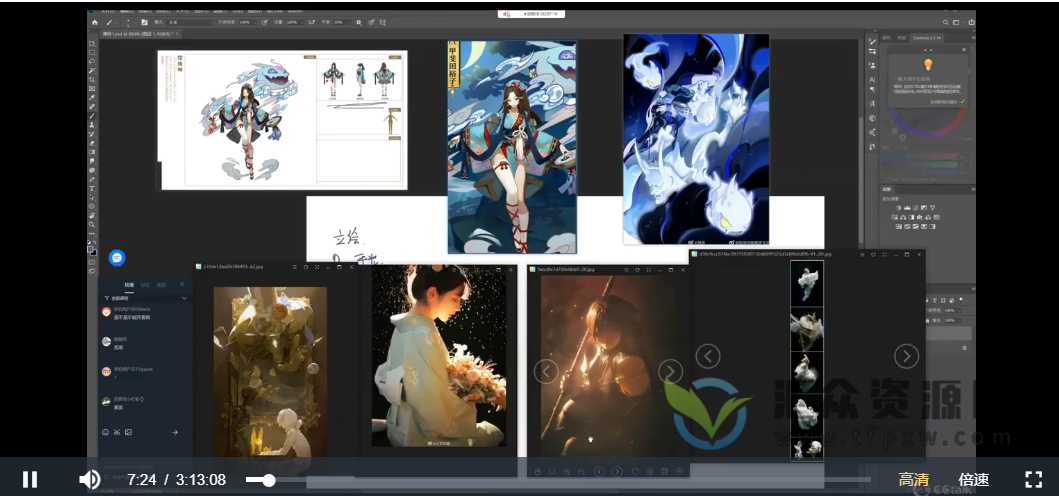The height and width of the screenshot is (496, 1059).
Task: Open the blue chat bubble button
Action: (x=117, y=257)
